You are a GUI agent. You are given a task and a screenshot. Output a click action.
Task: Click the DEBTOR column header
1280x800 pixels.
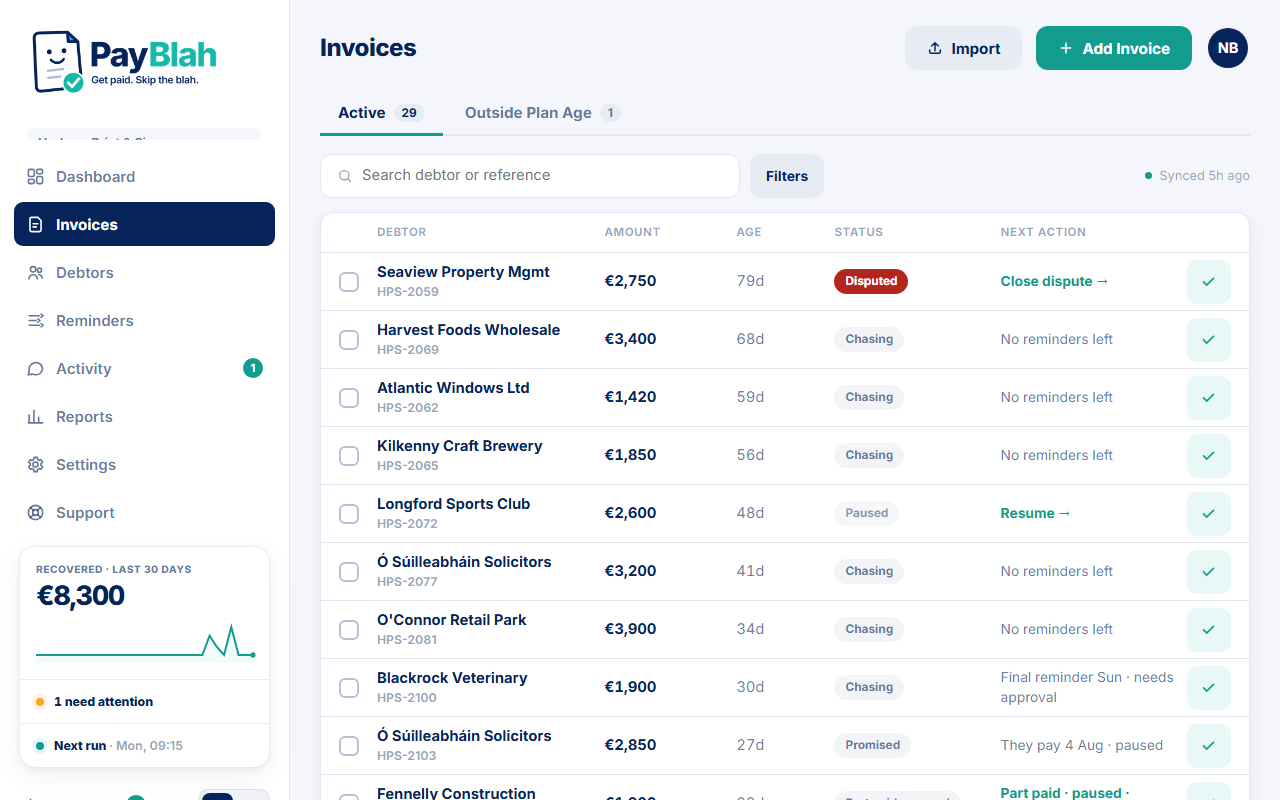[402, 232]
